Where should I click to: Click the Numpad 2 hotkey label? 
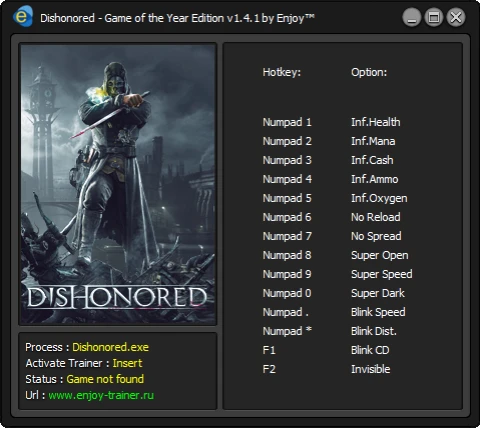coord(287,141)
